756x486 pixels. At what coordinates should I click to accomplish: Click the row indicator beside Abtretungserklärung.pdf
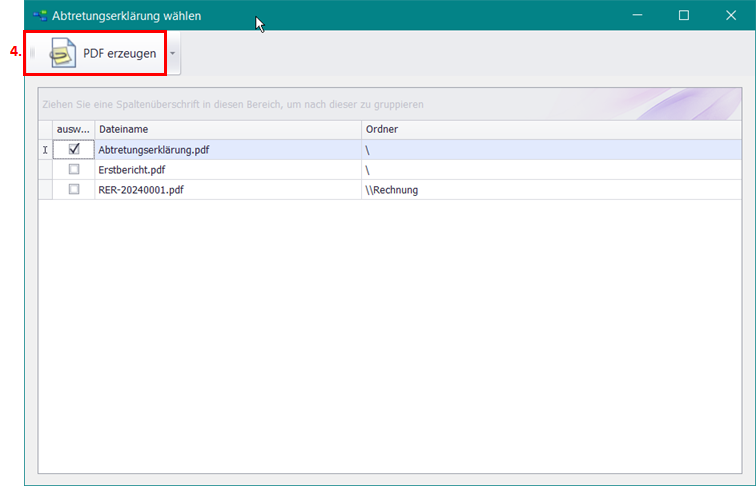tap(45, 150)
